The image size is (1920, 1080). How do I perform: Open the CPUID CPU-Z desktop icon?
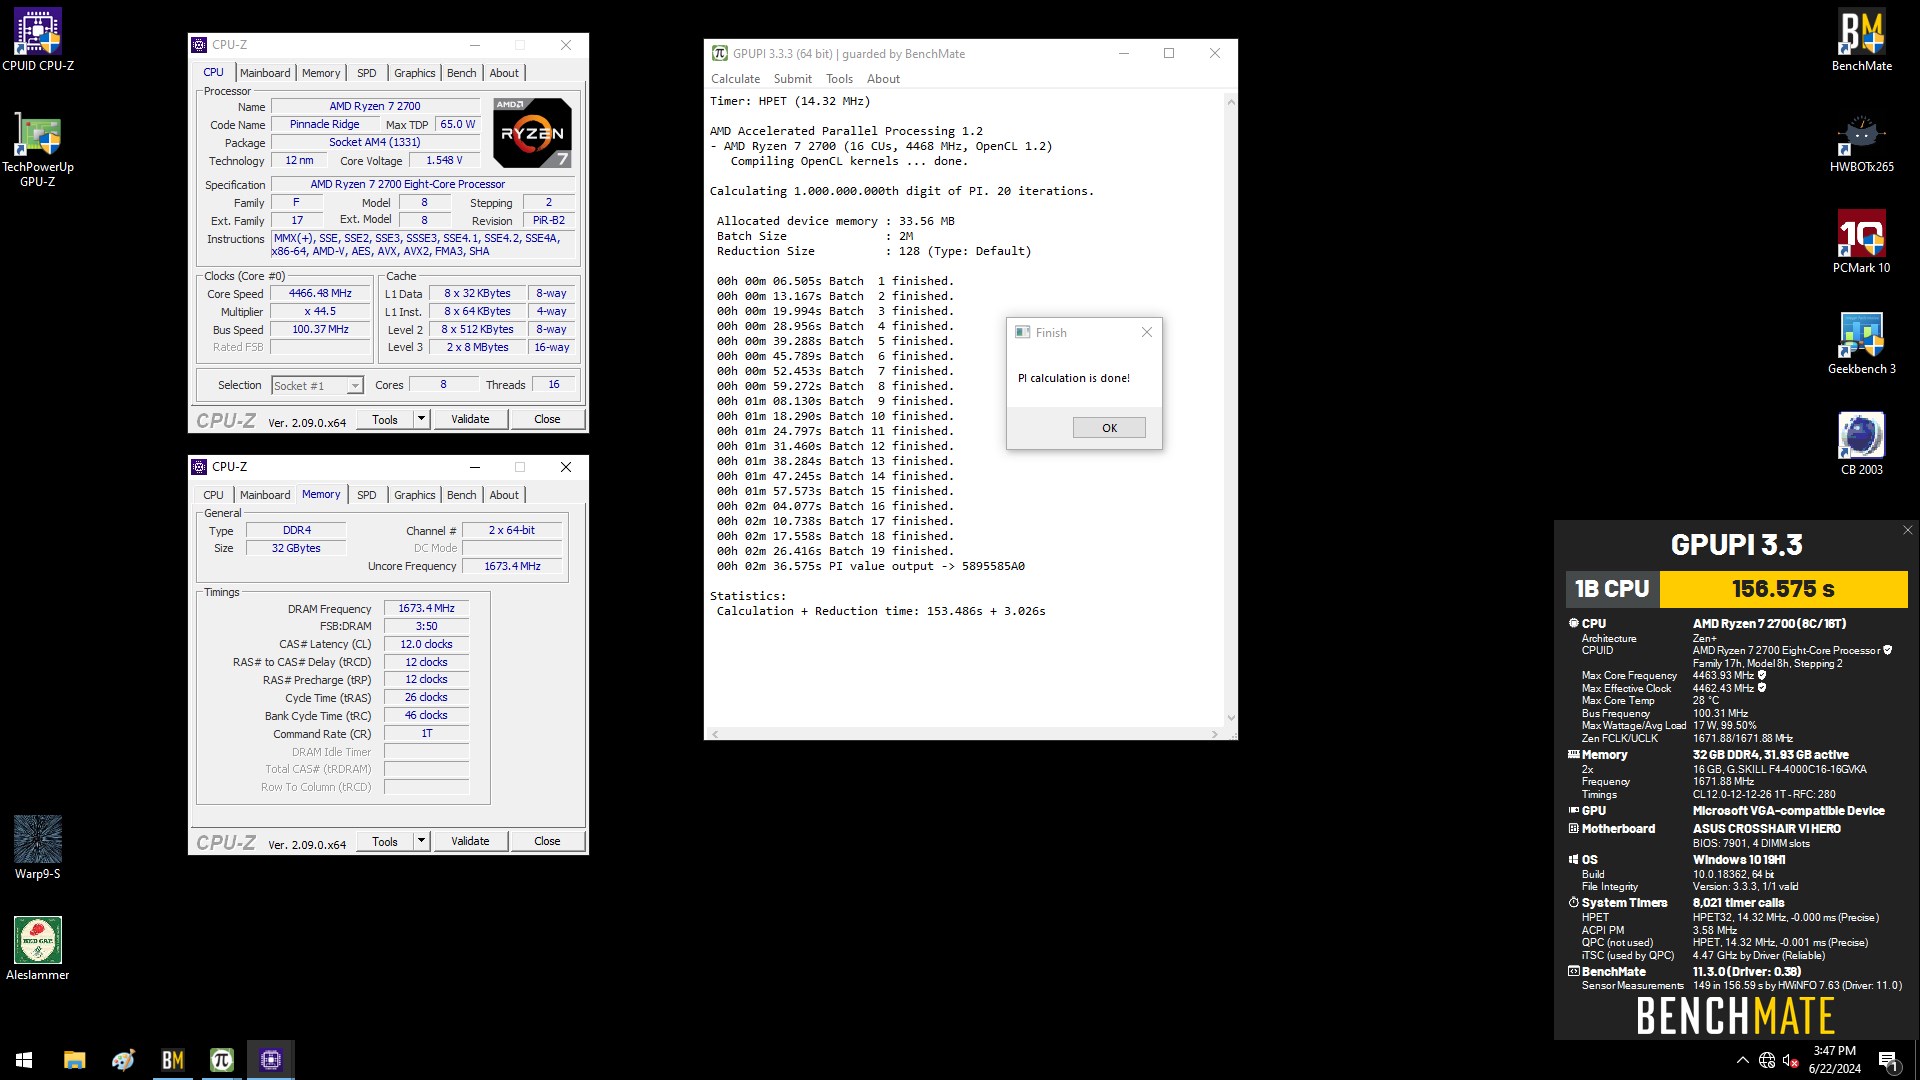point(38,40)
